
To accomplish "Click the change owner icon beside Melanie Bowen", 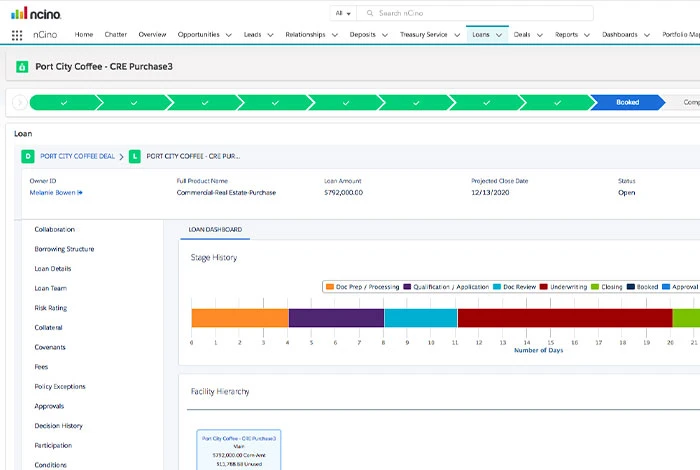I will point(80,192).
